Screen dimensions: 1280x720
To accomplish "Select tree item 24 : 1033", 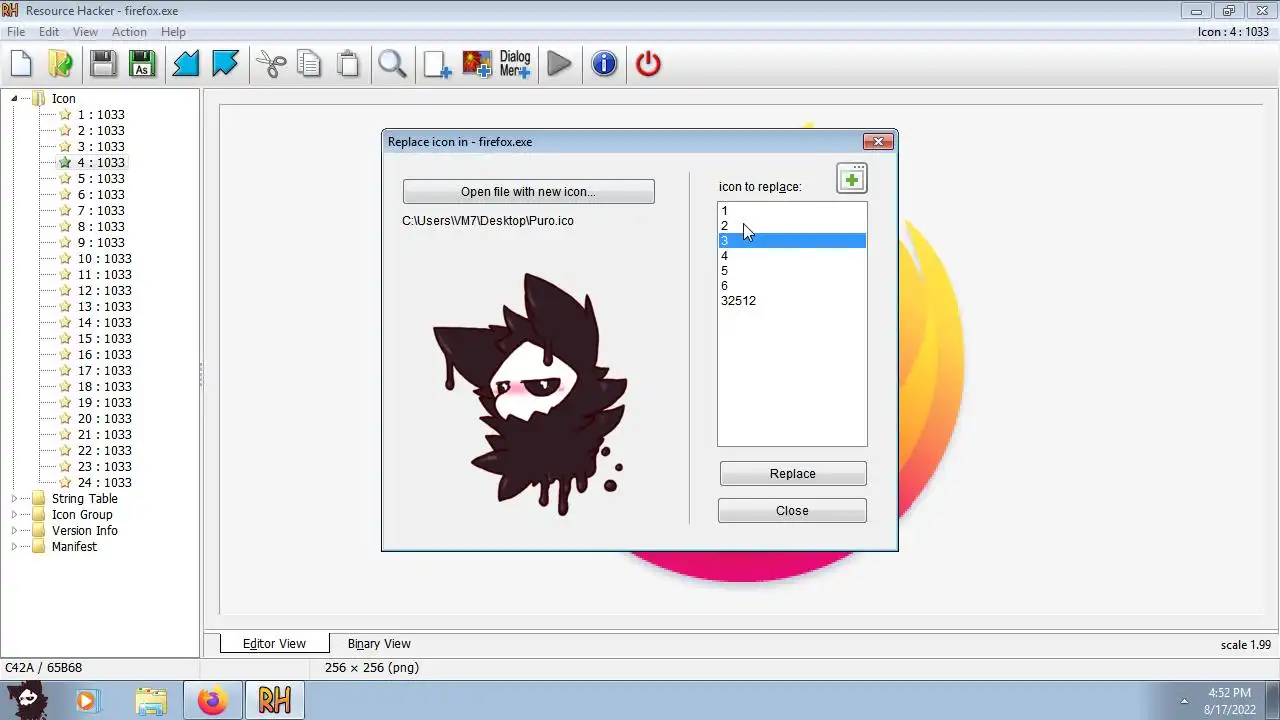I will point(104,482).
